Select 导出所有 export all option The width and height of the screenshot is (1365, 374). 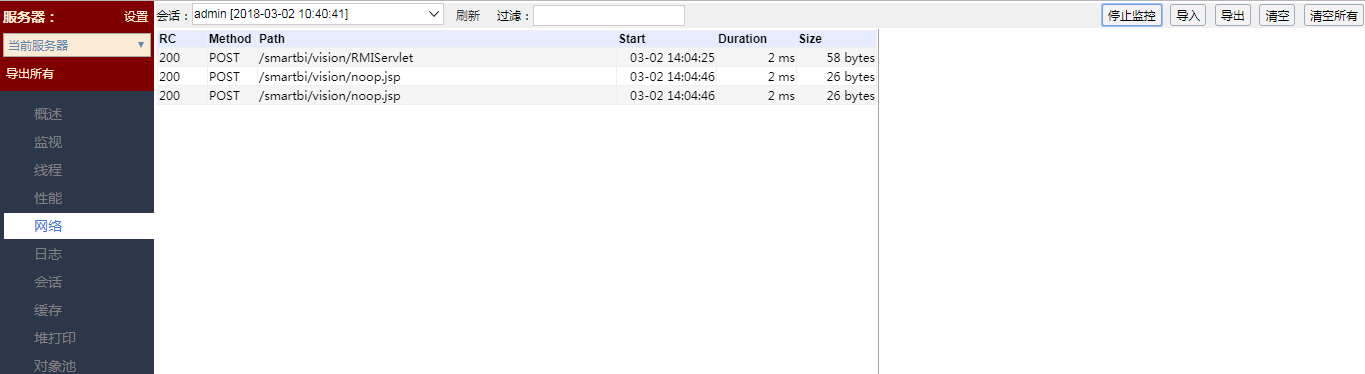(x=30, y=73)
